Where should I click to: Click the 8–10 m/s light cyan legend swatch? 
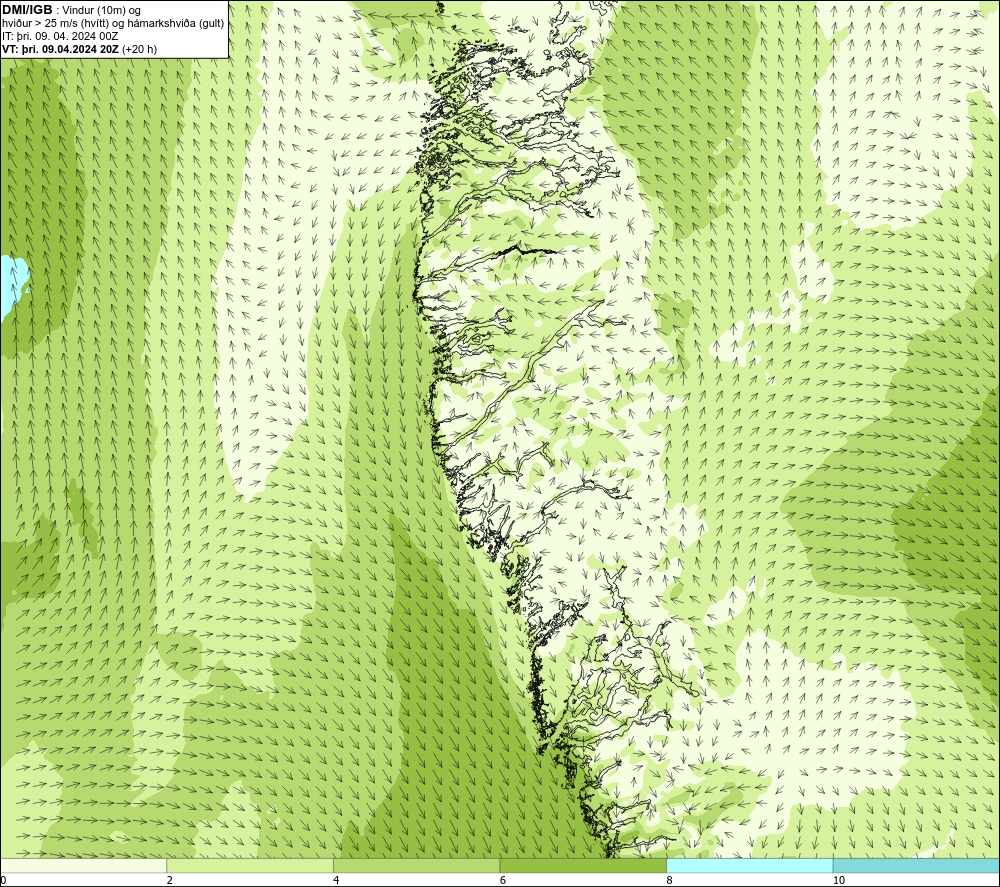tap(749, 865)
